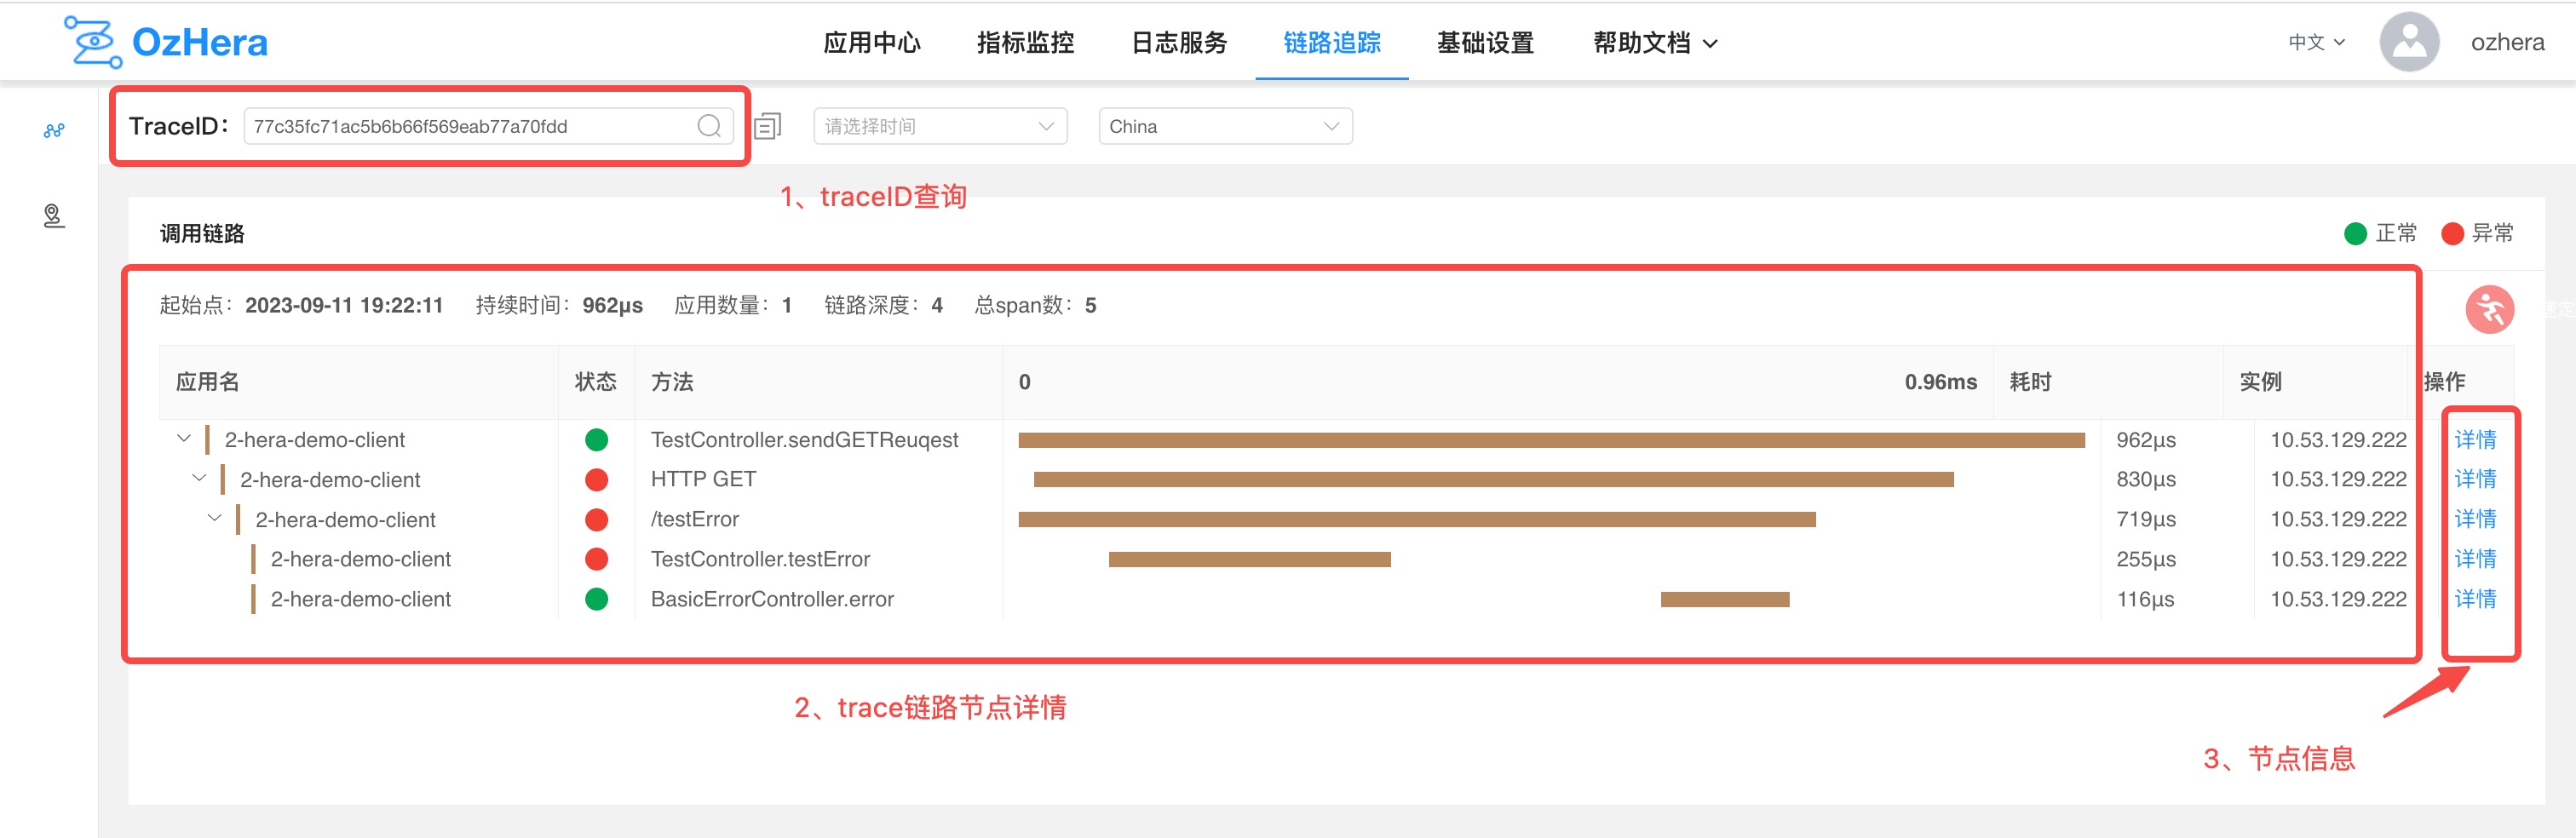Collapse the /testError row's tree node

click(x=214, y=518)
